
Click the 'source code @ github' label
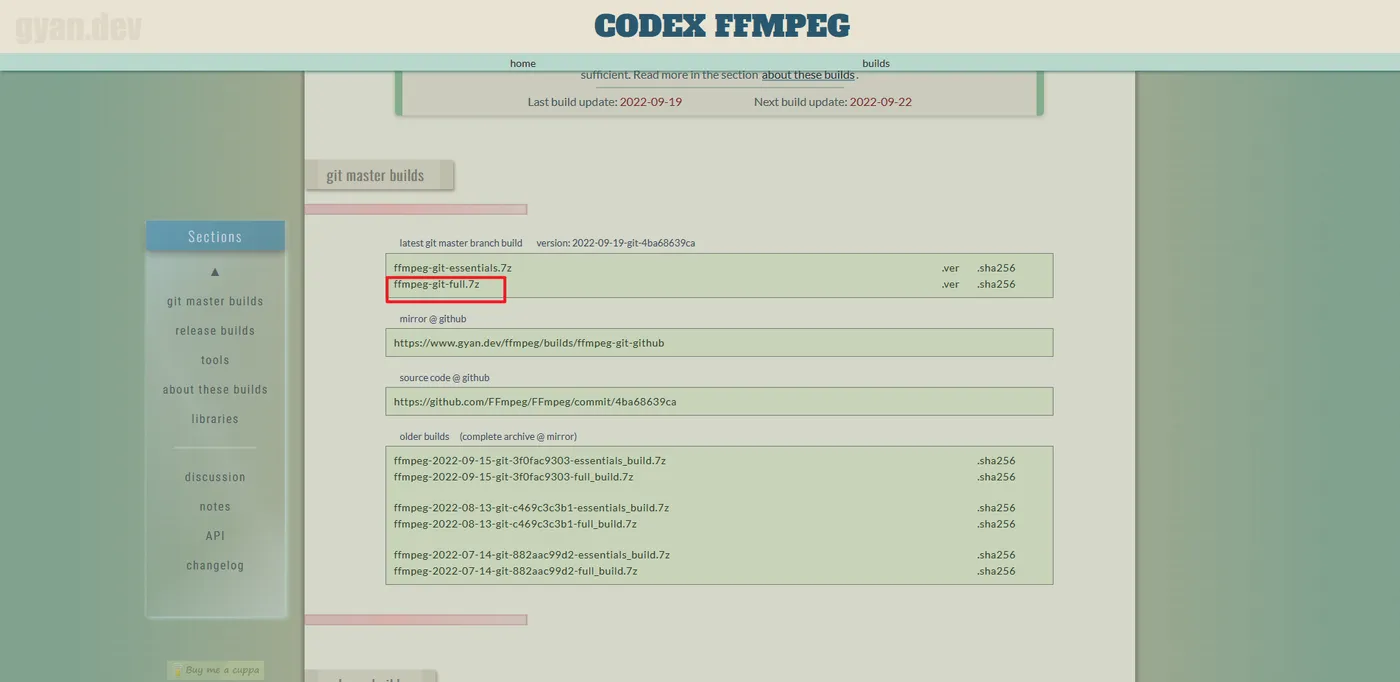click(444, 378)
